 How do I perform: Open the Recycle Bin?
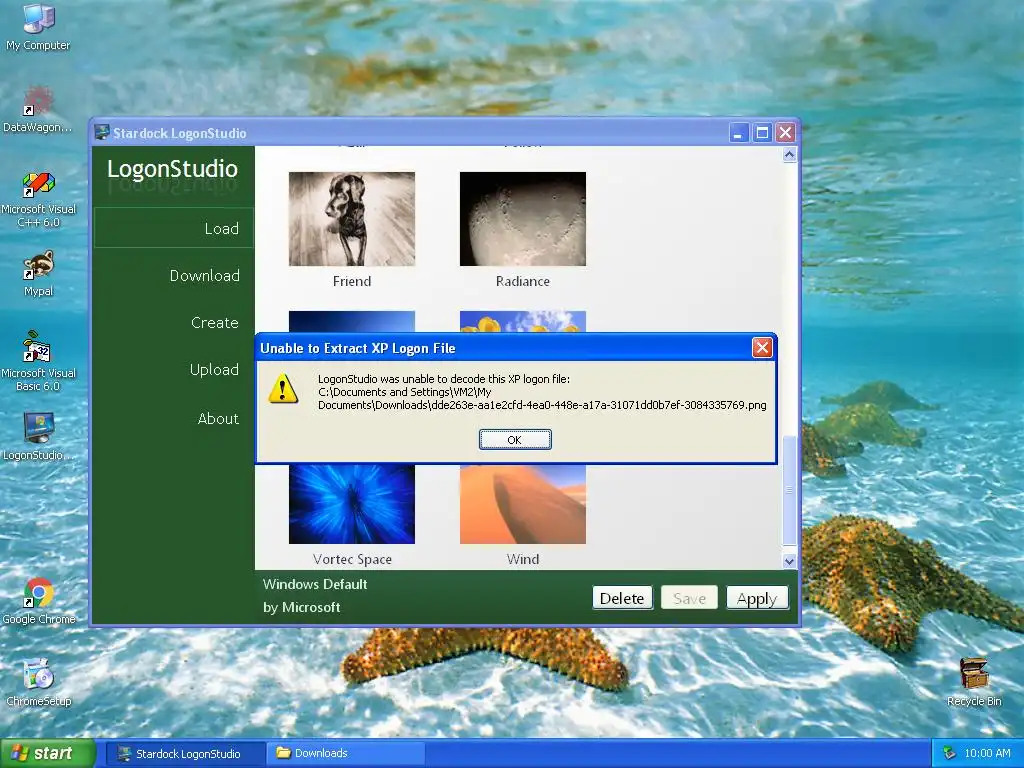point(974,682)
